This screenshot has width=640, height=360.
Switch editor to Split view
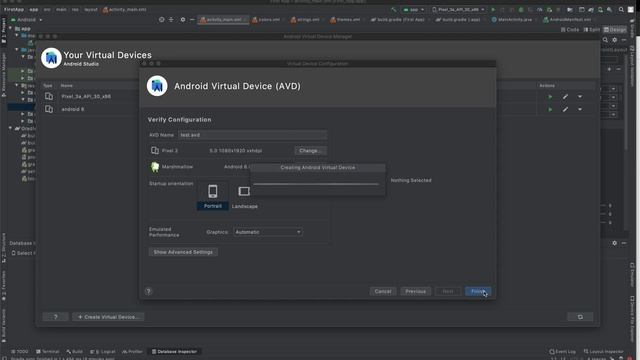coord(592,29)
